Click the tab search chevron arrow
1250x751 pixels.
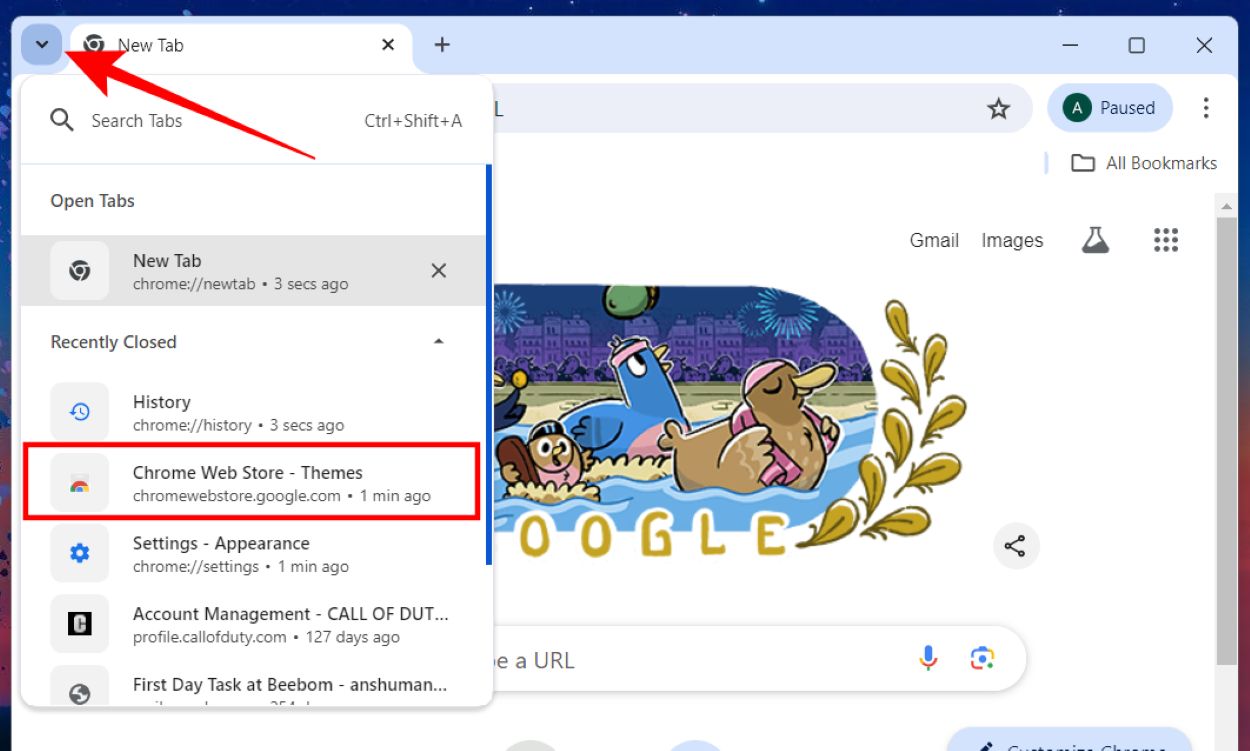[41, 45]
